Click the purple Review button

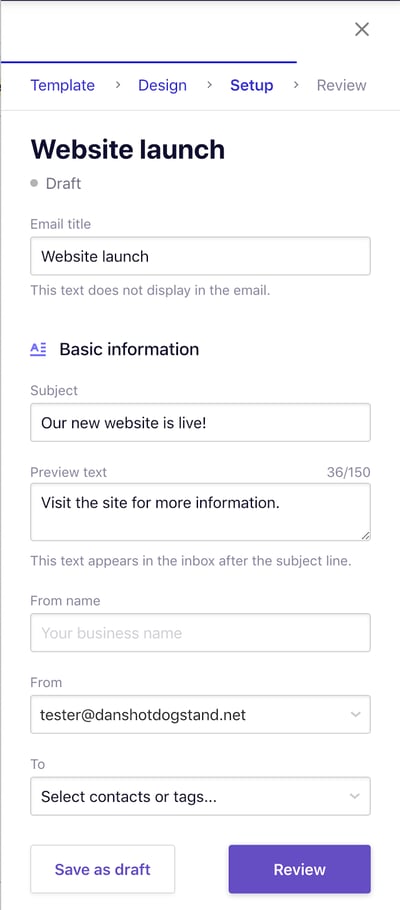pos(300,869)
